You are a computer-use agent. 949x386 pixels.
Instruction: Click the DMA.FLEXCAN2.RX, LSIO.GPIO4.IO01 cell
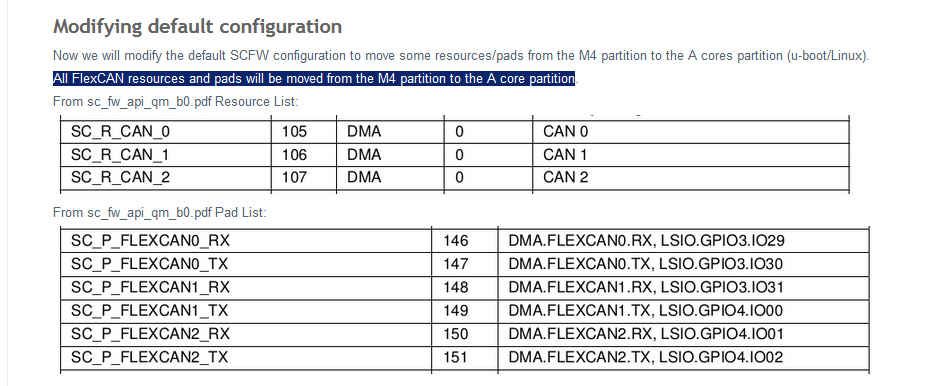pos(683,334)
